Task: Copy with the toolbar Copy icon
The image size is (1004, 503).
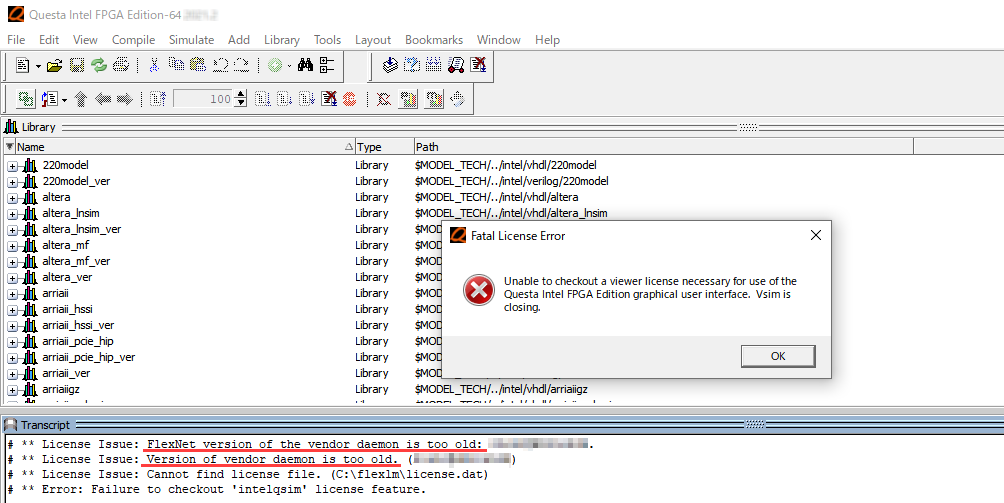Action: pyautogui.click(x=176, y=65)
